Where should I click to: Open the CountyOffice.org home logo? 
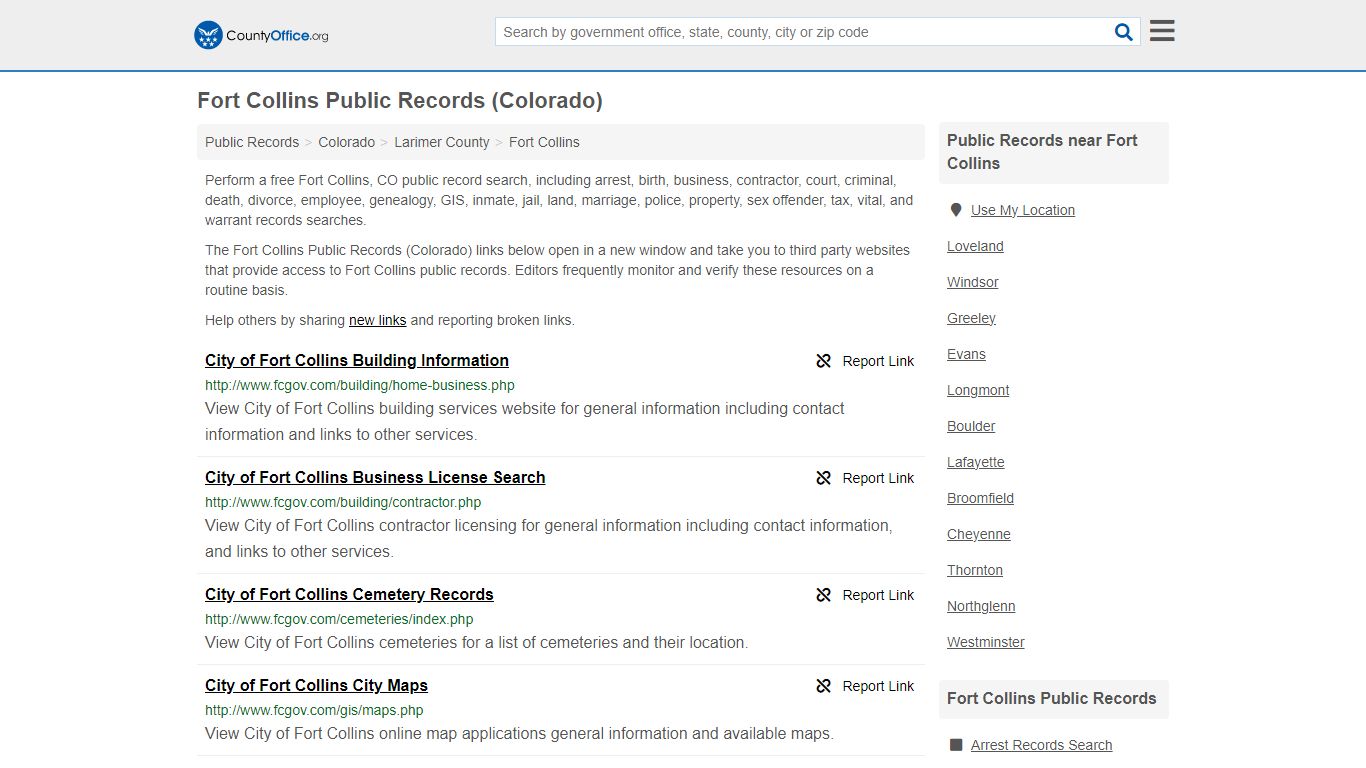point(261,35)
